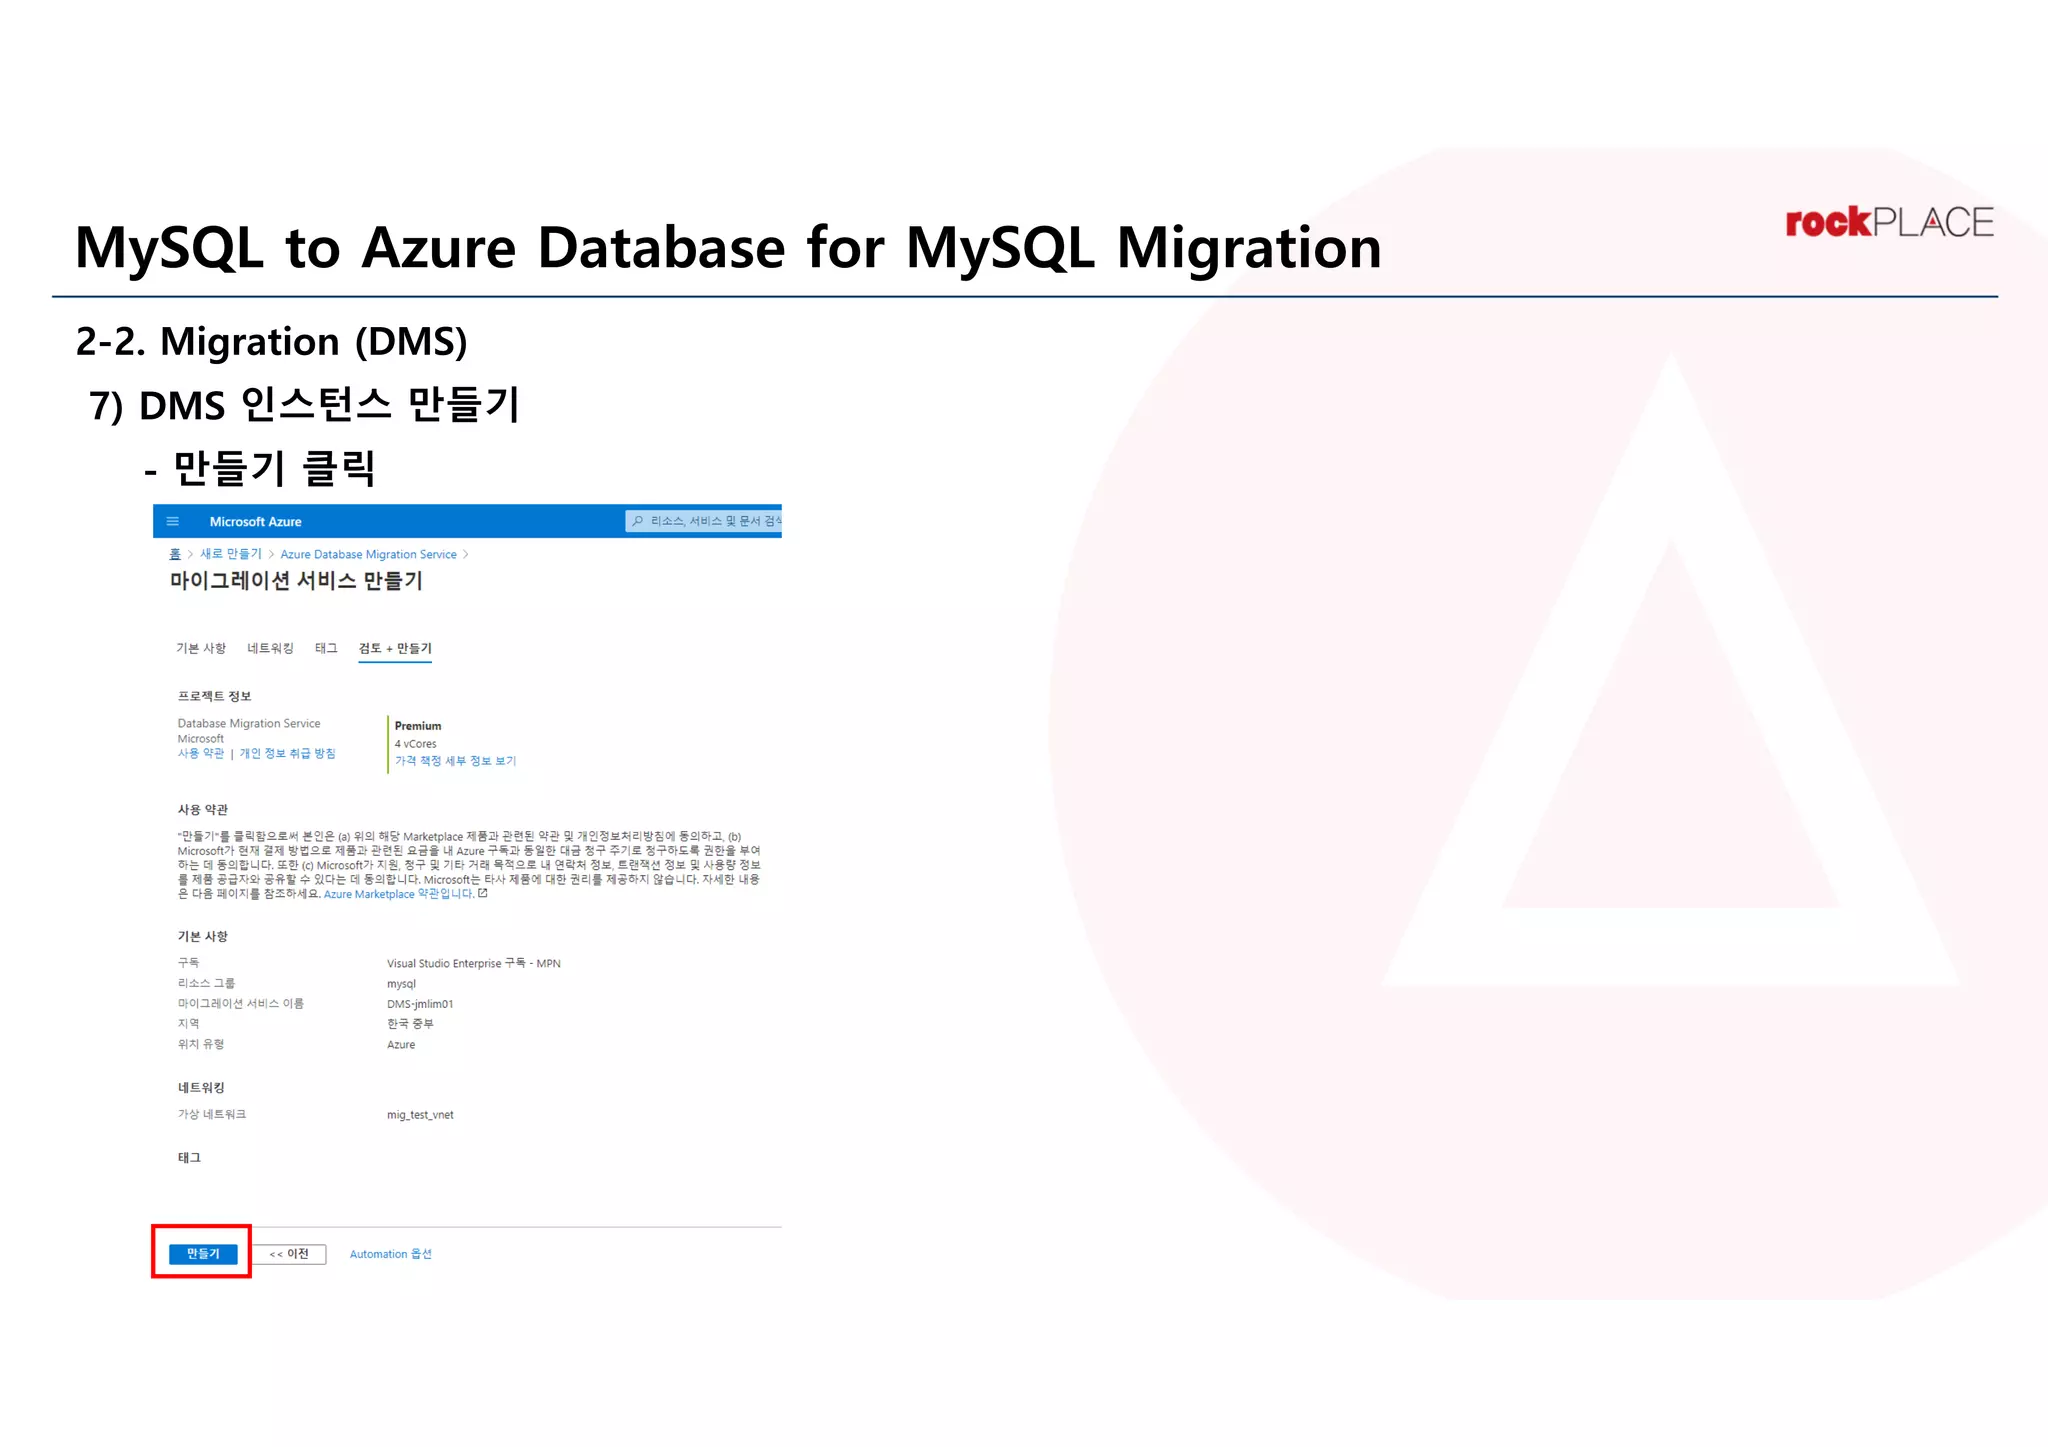Open Azure Database Migration Service breadcrumb
The image size is (2048, 1447).
click(x=368, y=555)
